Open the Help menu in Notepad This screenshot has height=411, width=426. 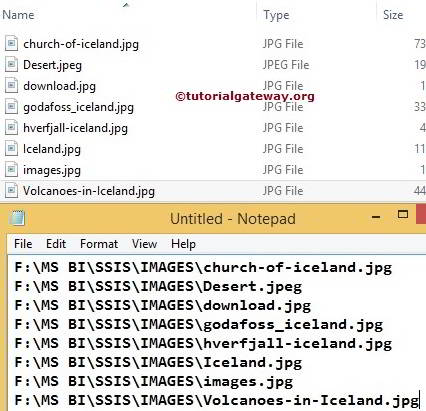pos(183,244)
